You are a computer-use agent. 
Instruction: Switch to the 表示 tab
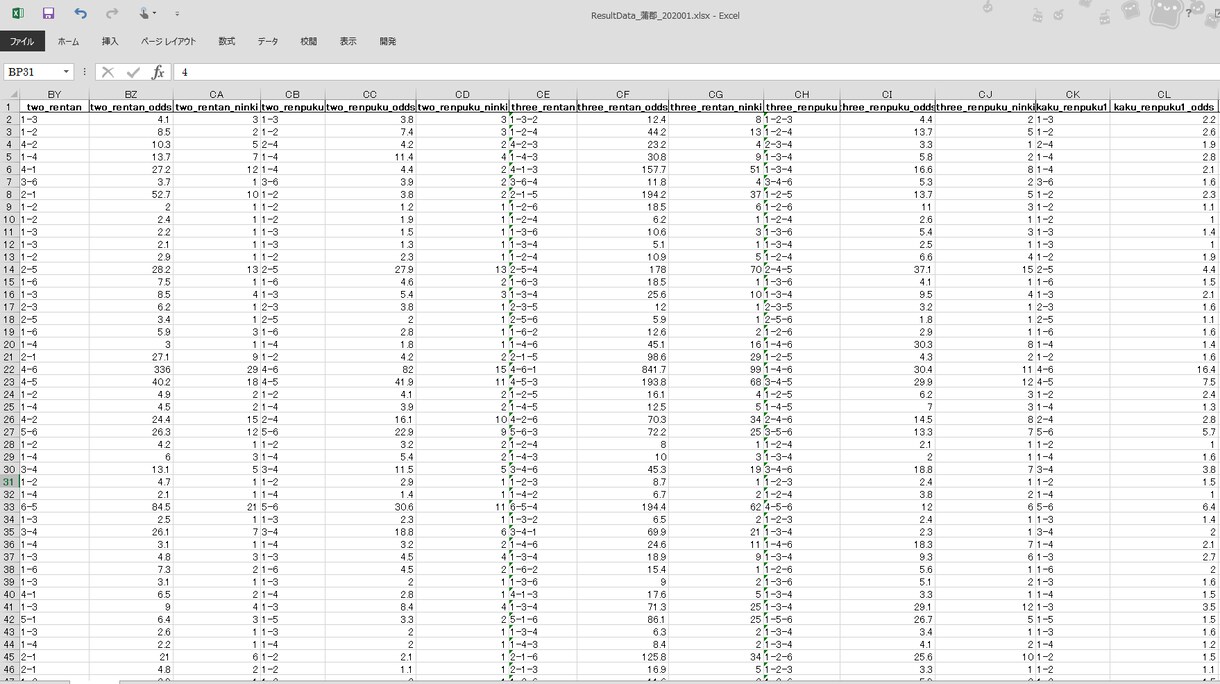click(x=348, y=42)
